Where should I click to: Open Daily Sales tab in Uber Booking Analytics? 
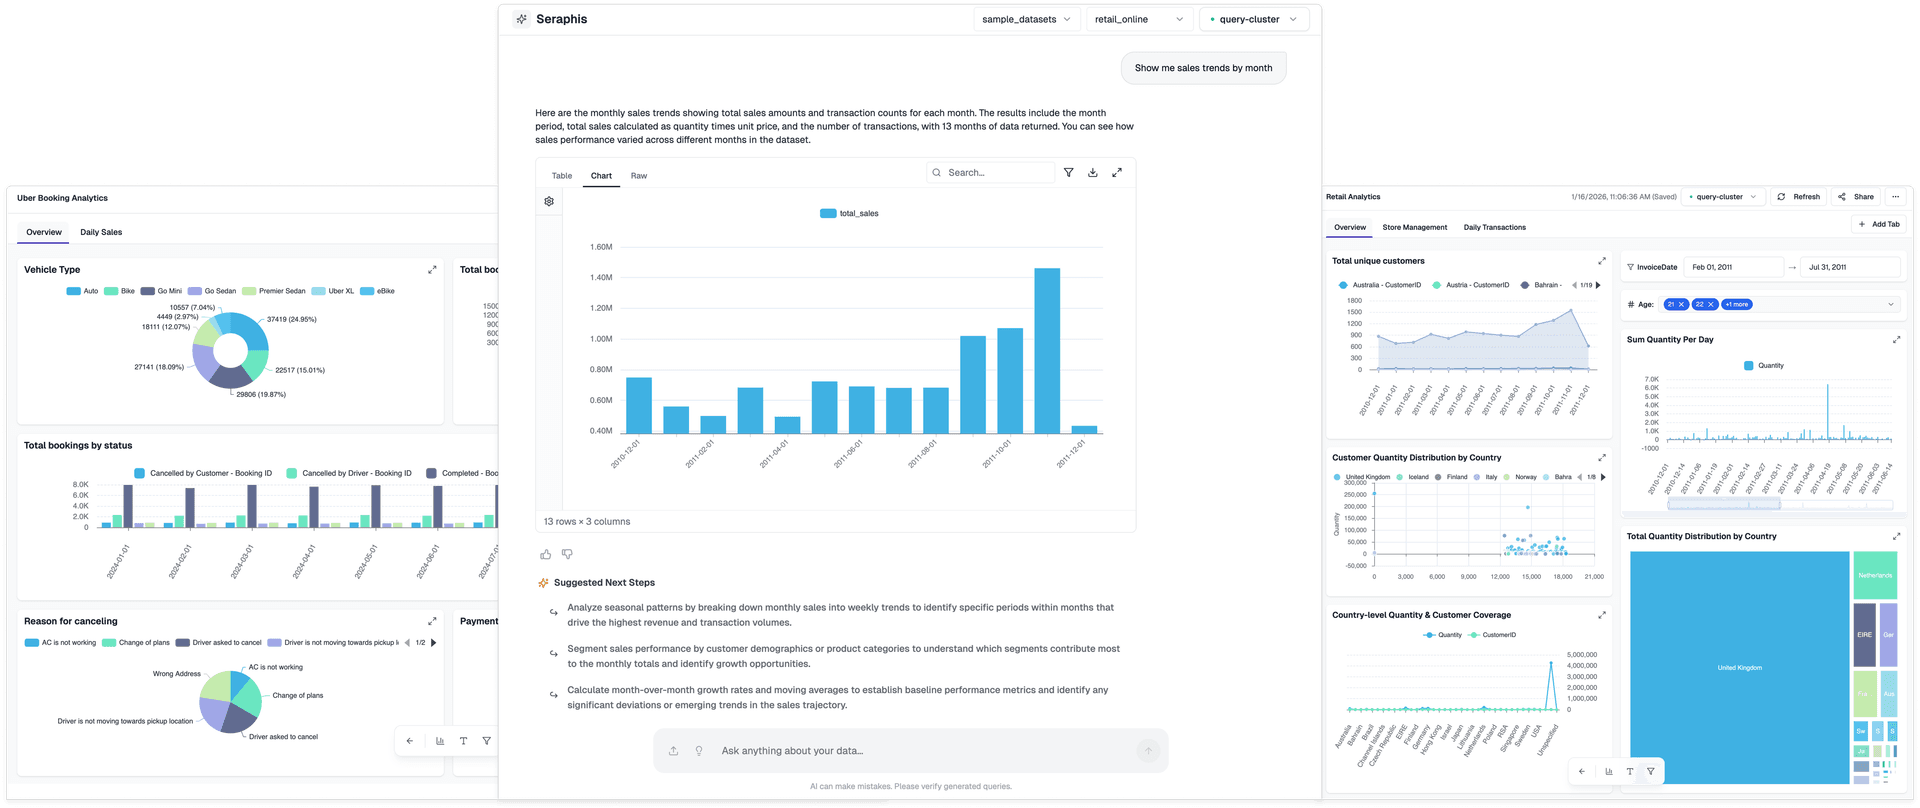101,232
